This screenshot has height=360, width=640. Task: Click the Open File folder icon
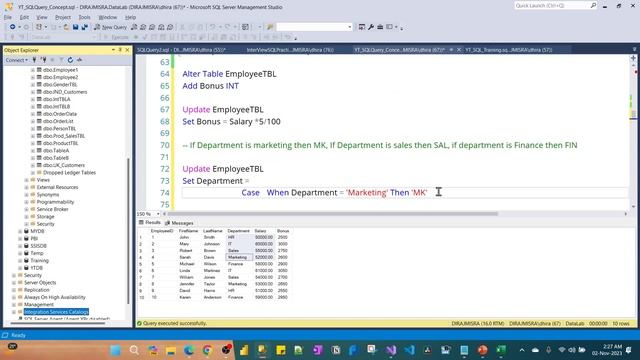66,27
